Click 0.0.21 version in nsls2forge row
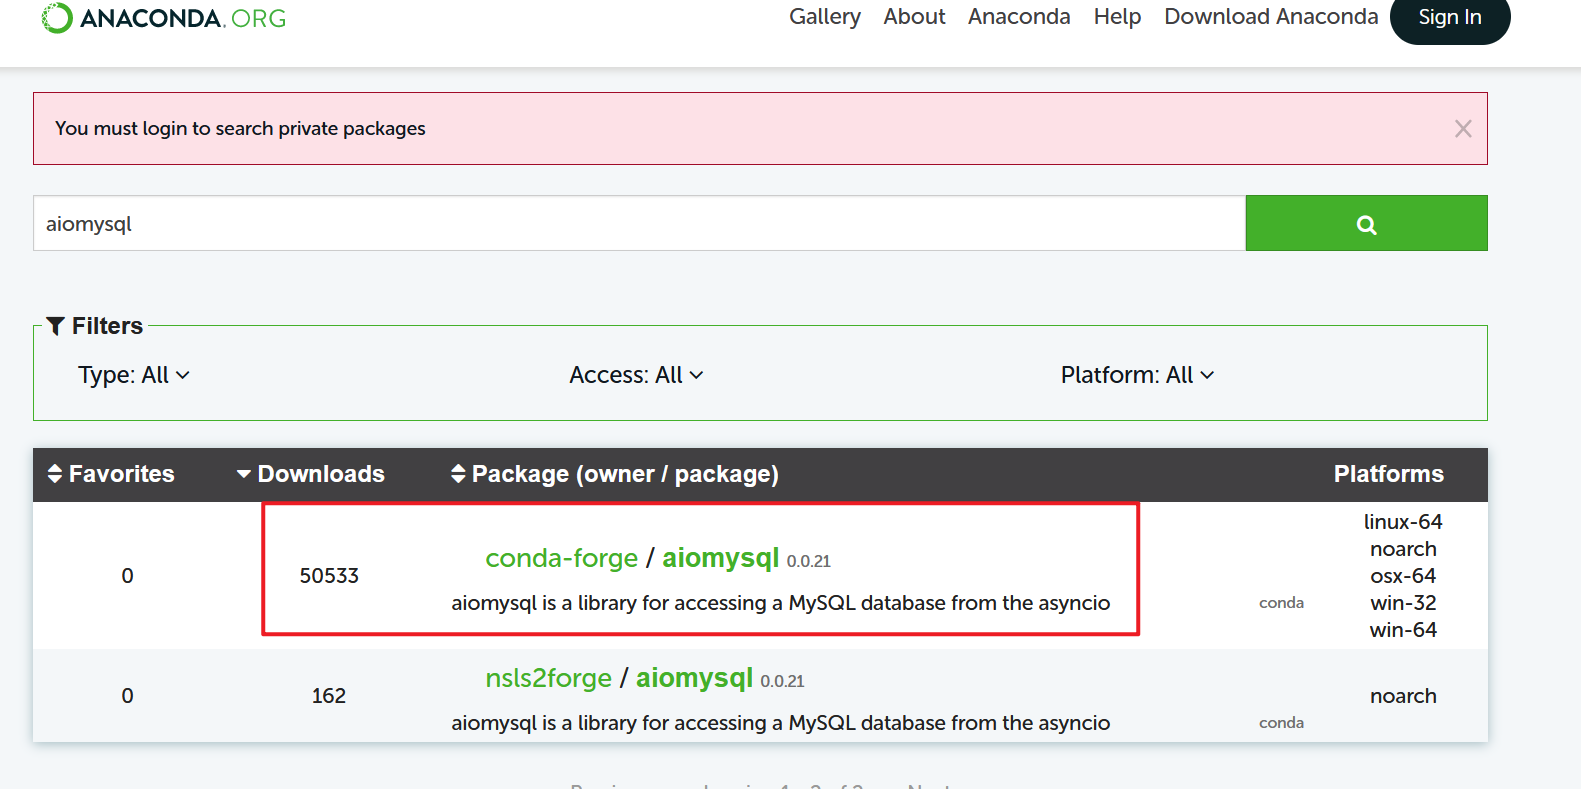 pos(782,681)
